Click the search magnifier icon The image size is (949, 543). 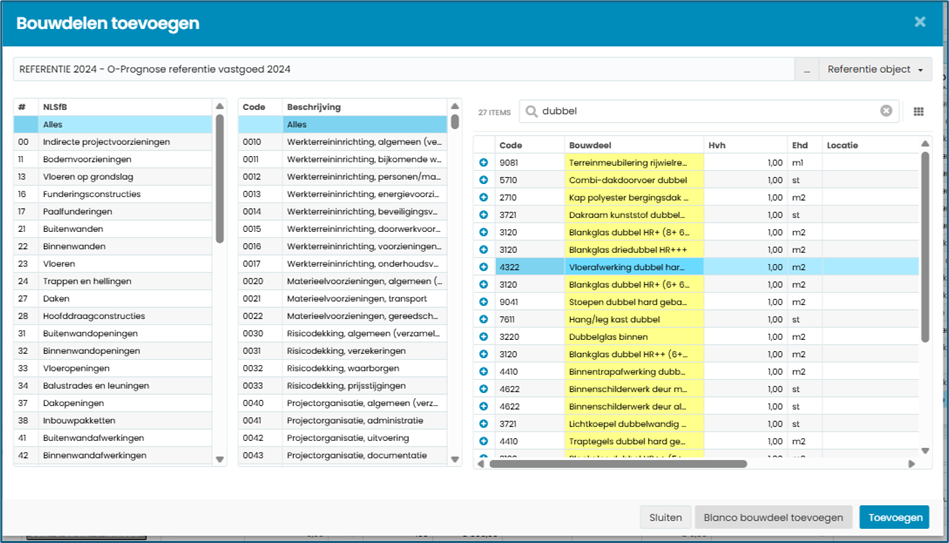pyautogui.click(x=531, y=111)
